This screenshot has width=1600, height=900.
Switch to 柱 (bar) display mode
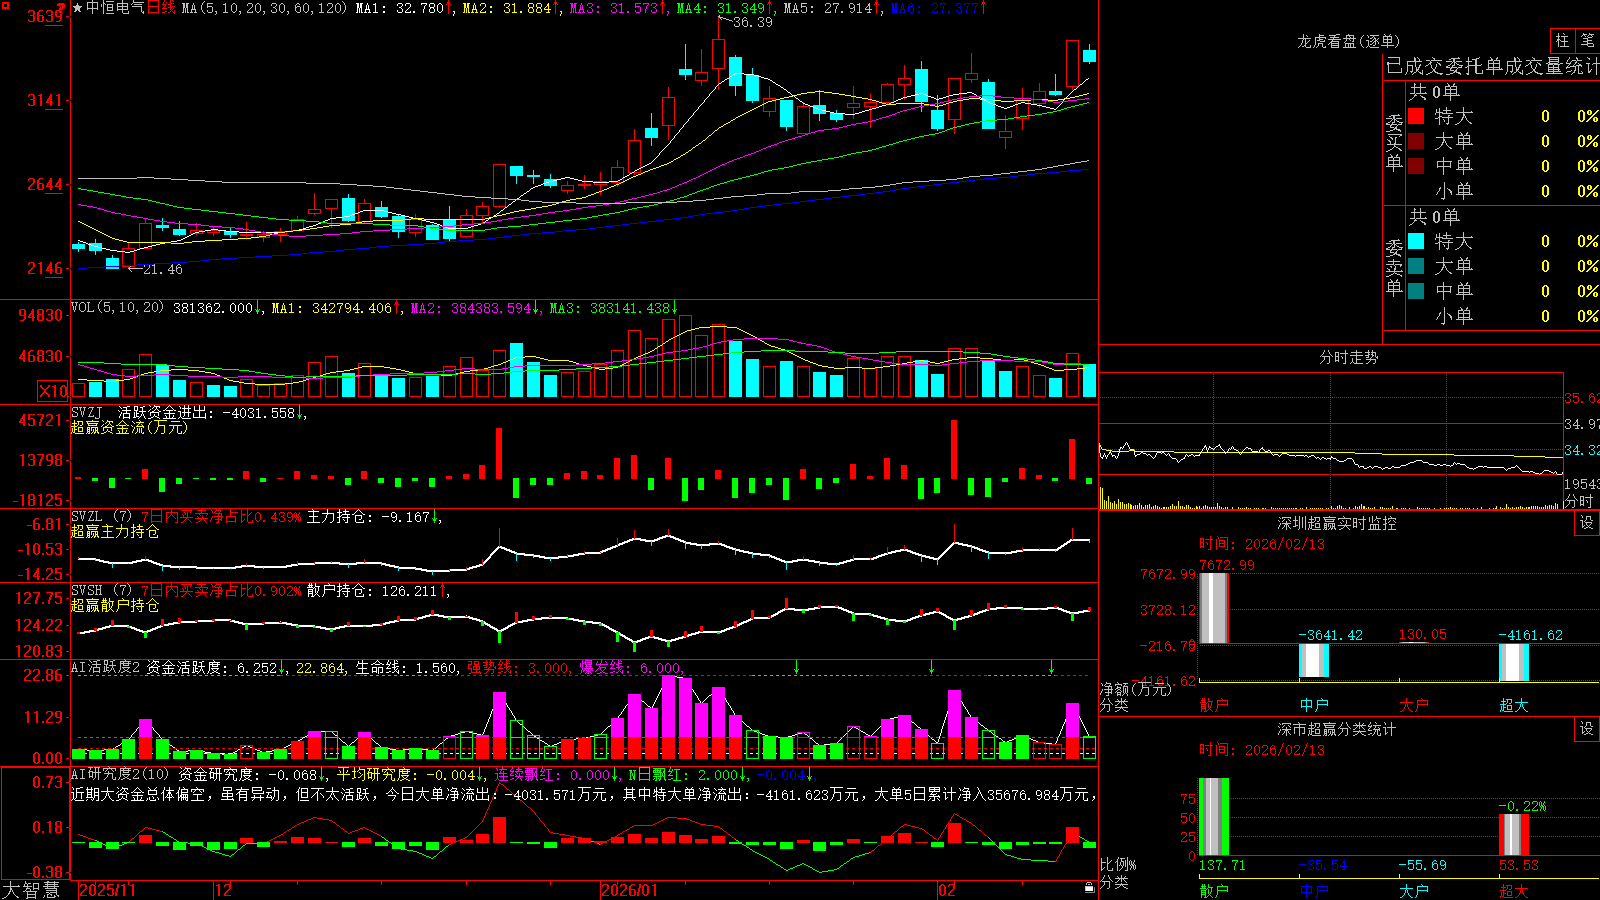(x=1562, y=40)
